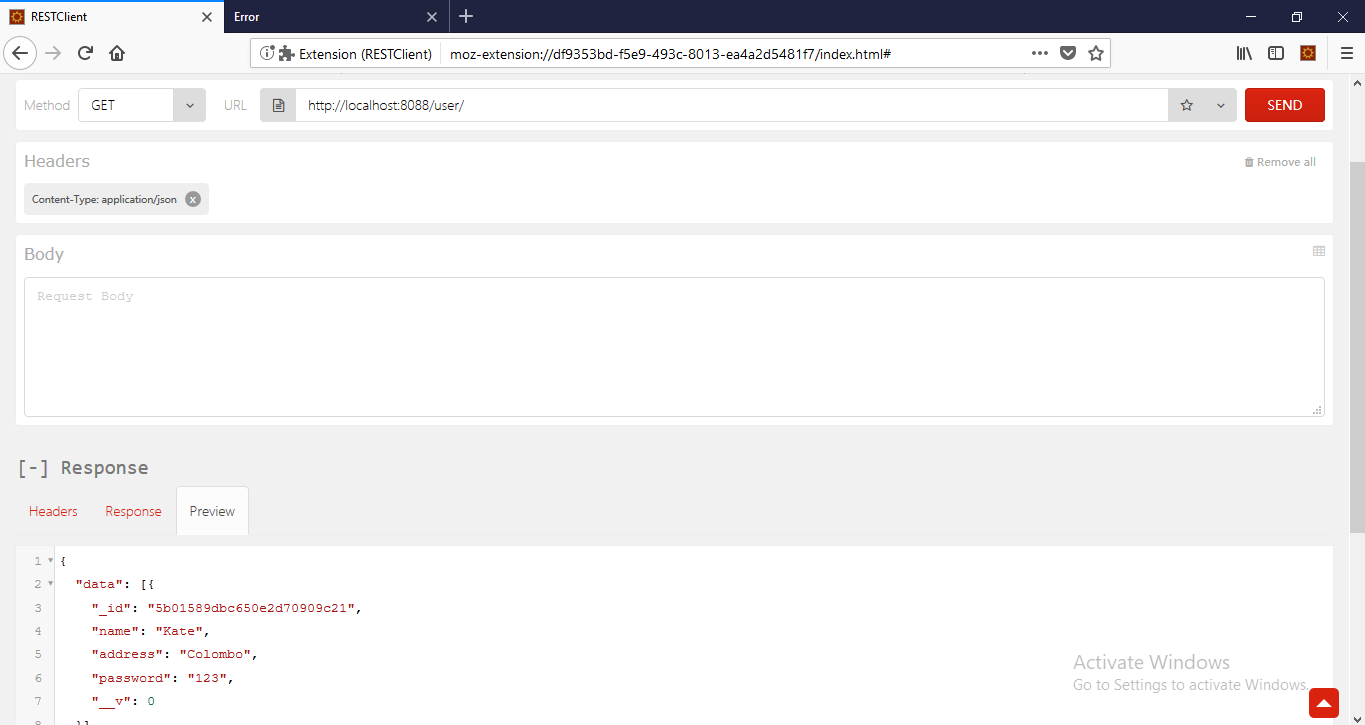The image size is (1365, 725).
Task: Remove the Content-Type header tag
Action: [x=193, y=199]
